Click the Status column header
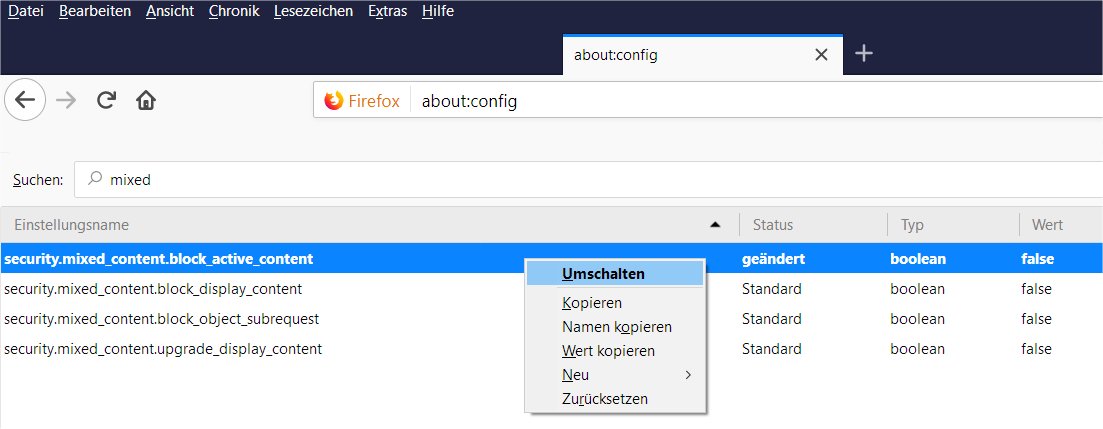1103x429 pixels. coord(773,225)
